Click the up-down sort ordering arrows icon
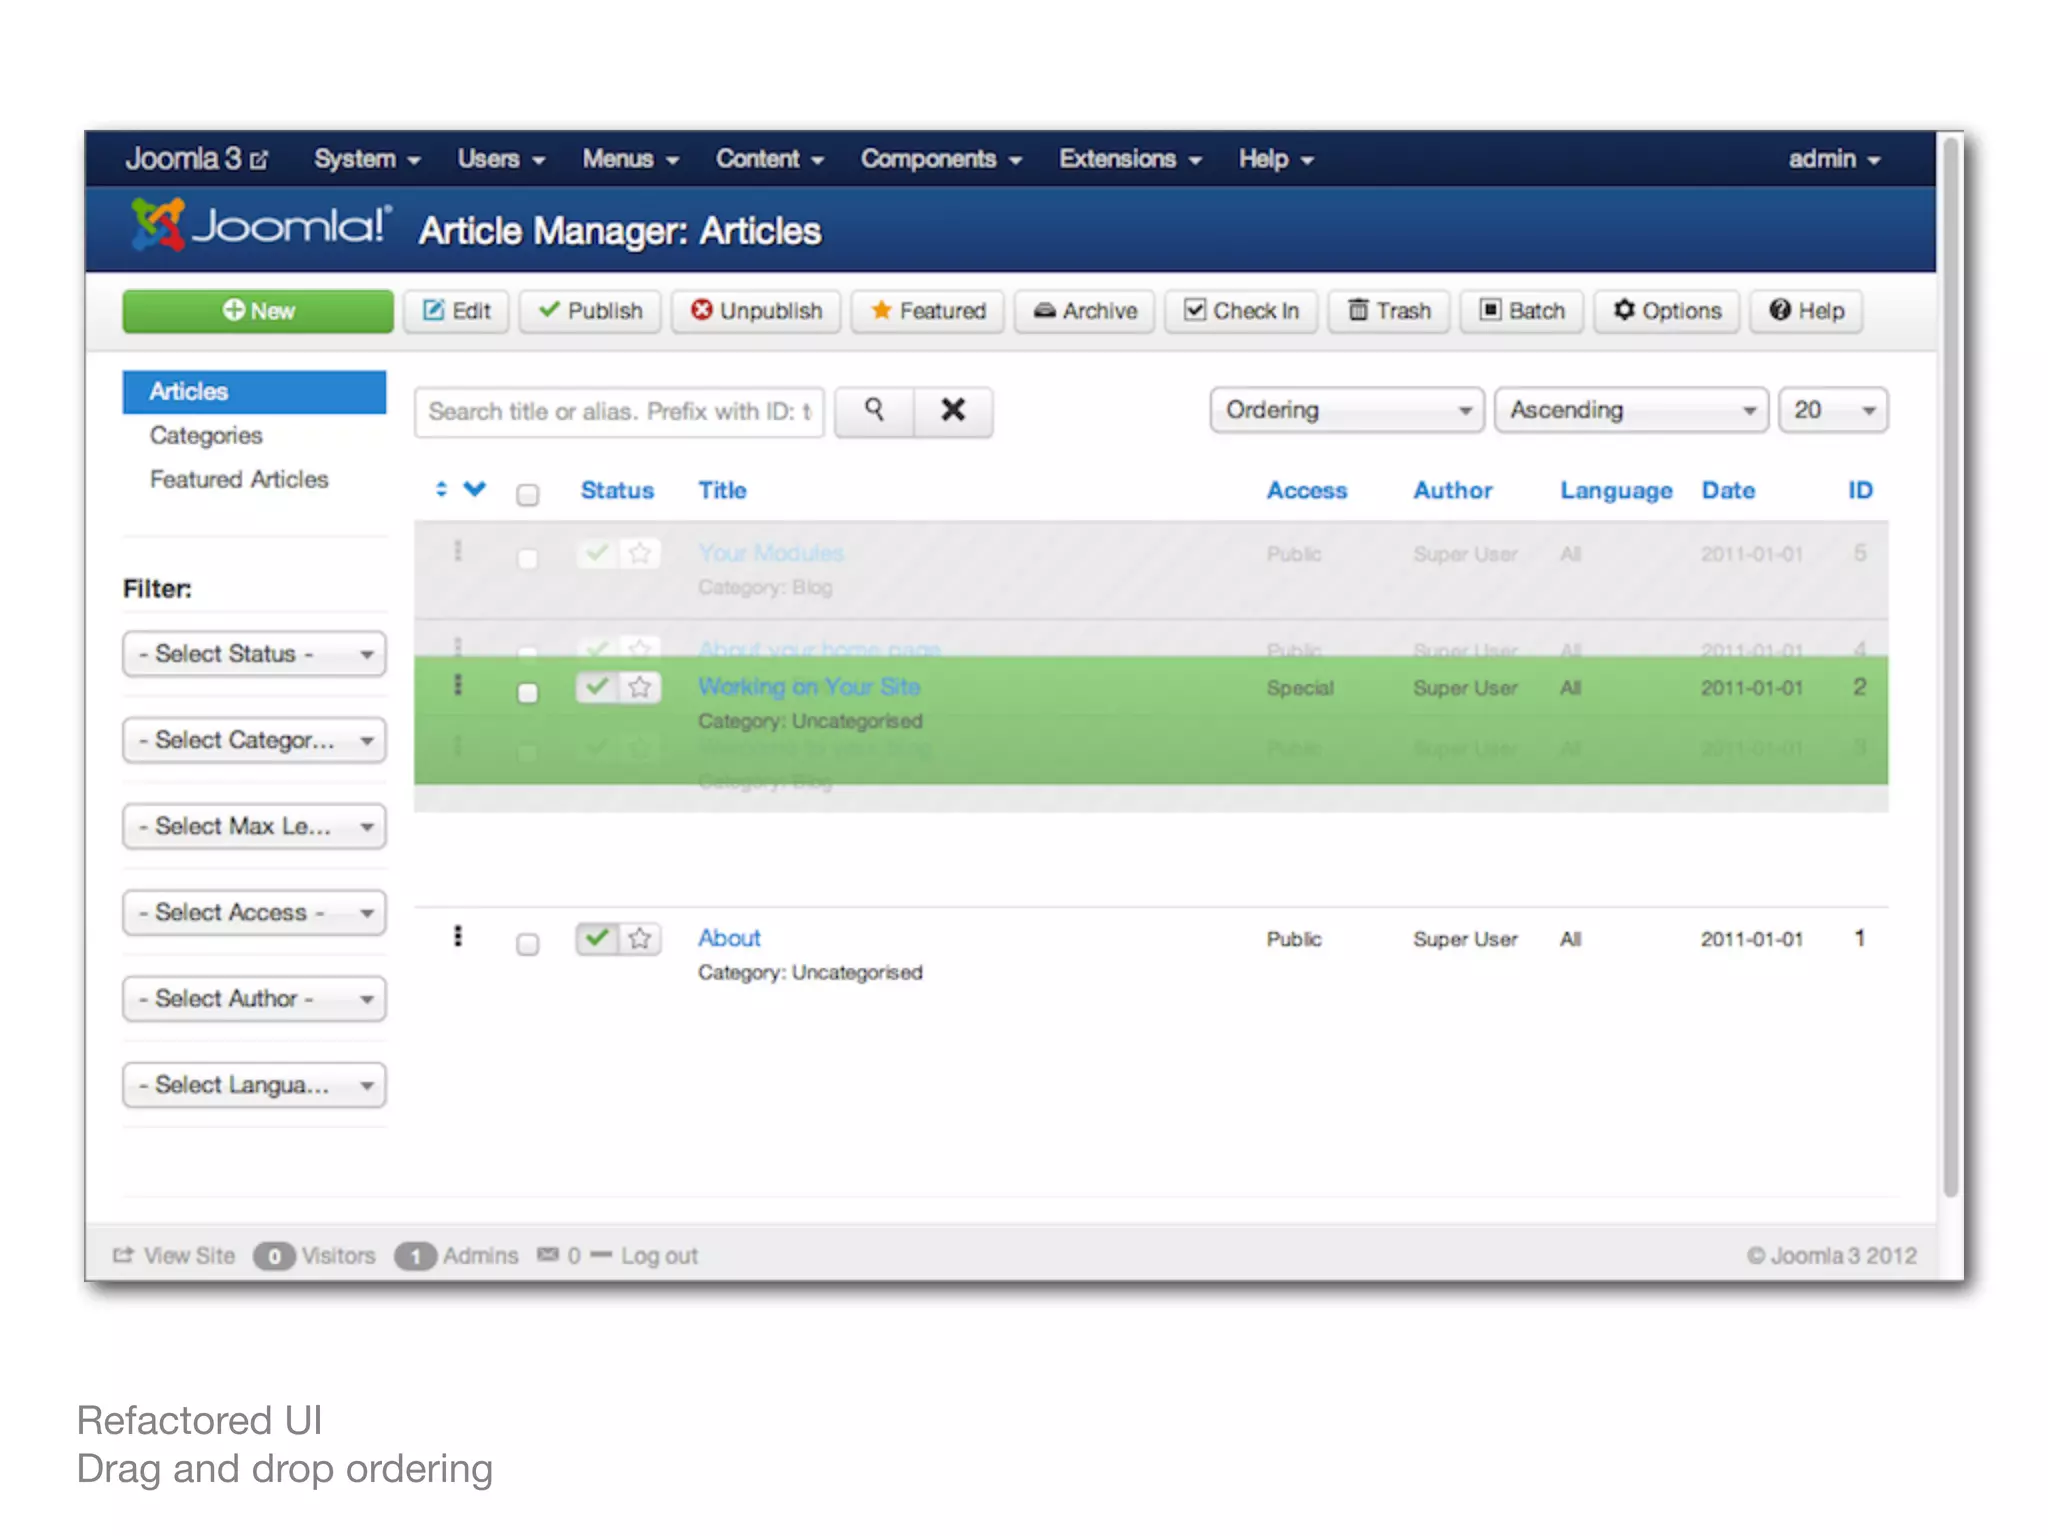Viewport: 2048px width, 1536px height. point(441,489)
